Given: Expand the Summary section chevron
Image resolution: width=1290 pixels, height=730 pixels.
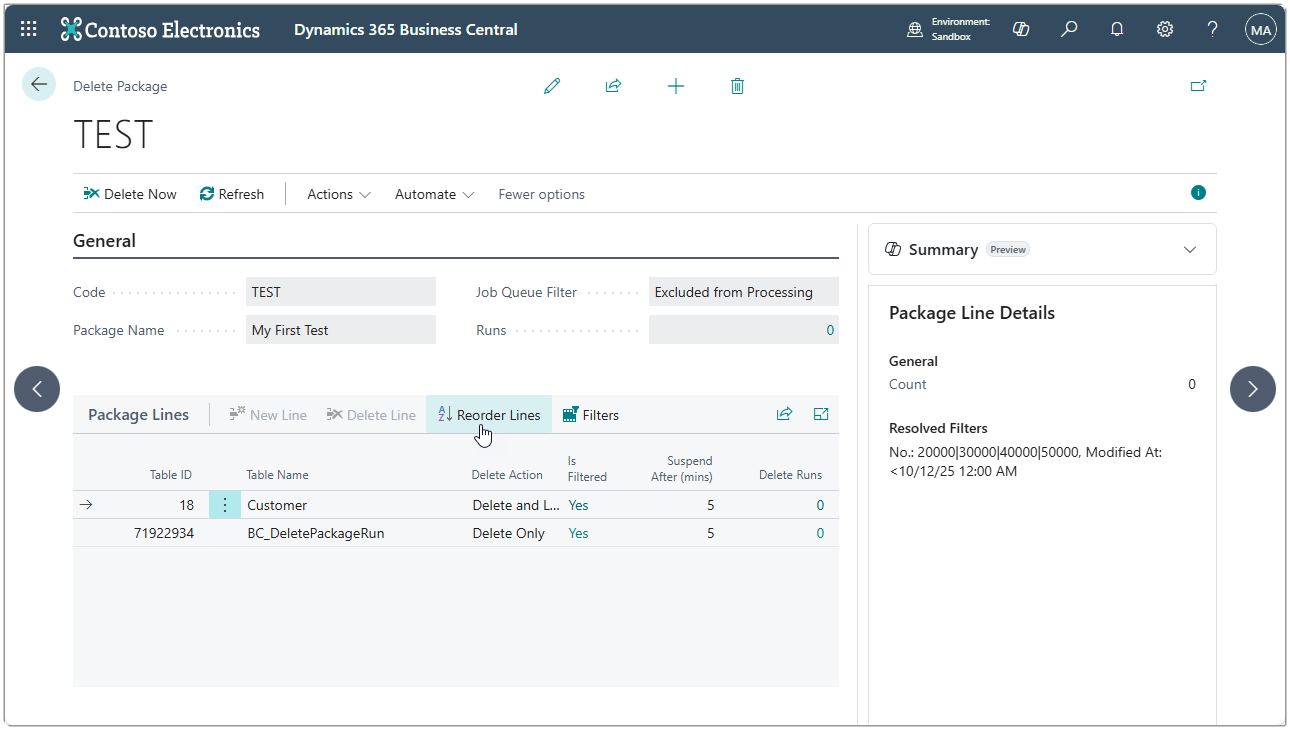Looking at the screenshot, I should (1190, 249).
